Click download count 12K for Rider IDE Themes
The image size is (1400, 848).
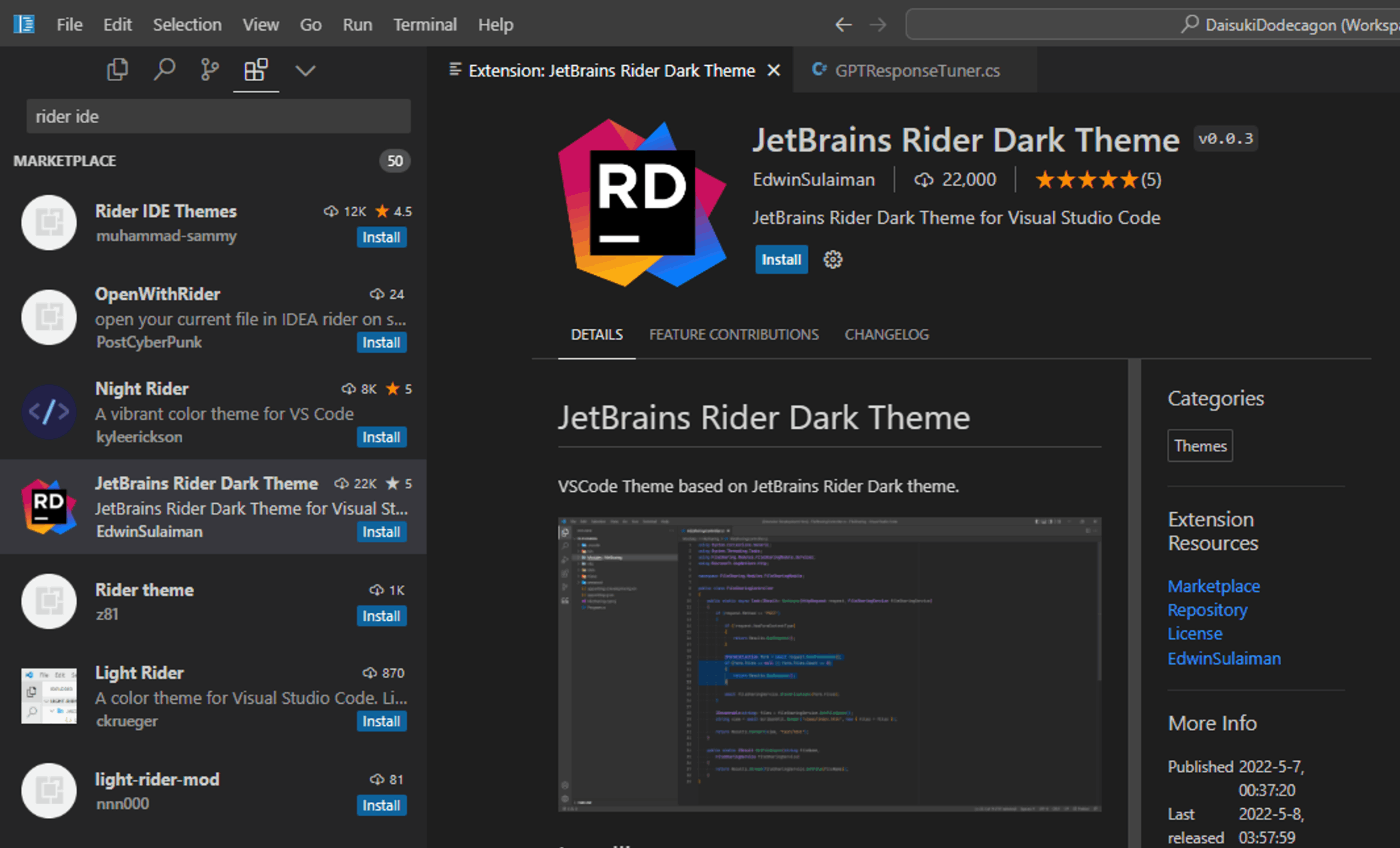[x=346, y=212]
